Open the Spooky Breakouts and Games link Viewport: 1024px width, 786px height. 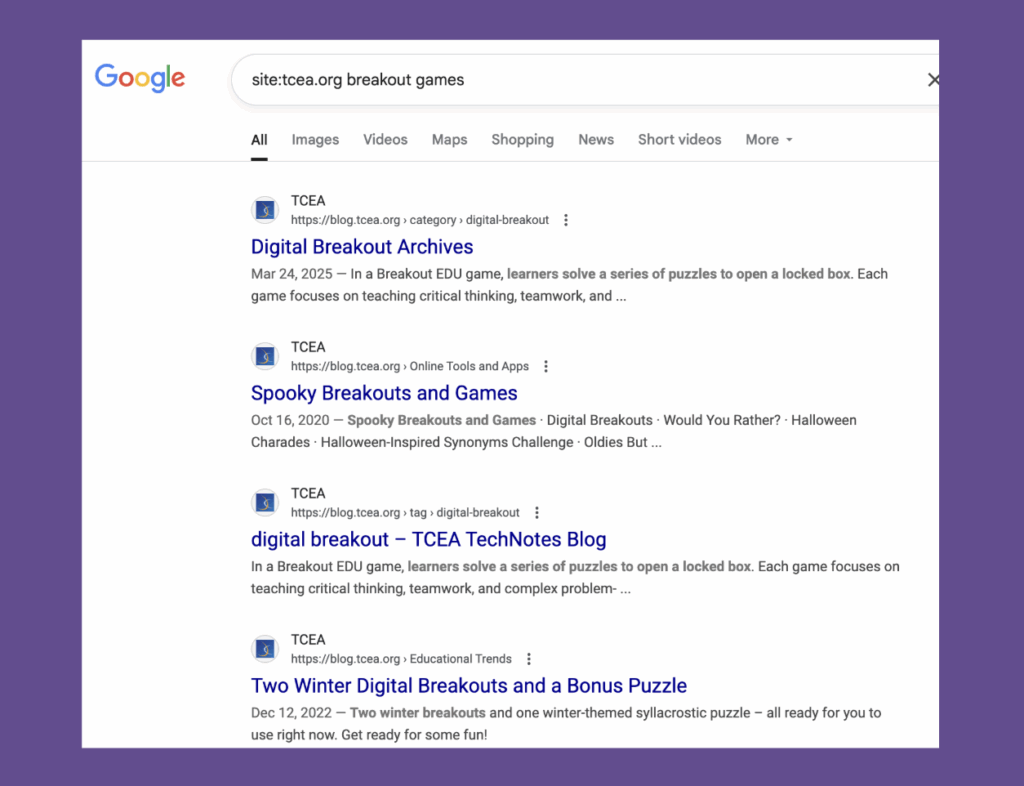[x=384, y=393]
